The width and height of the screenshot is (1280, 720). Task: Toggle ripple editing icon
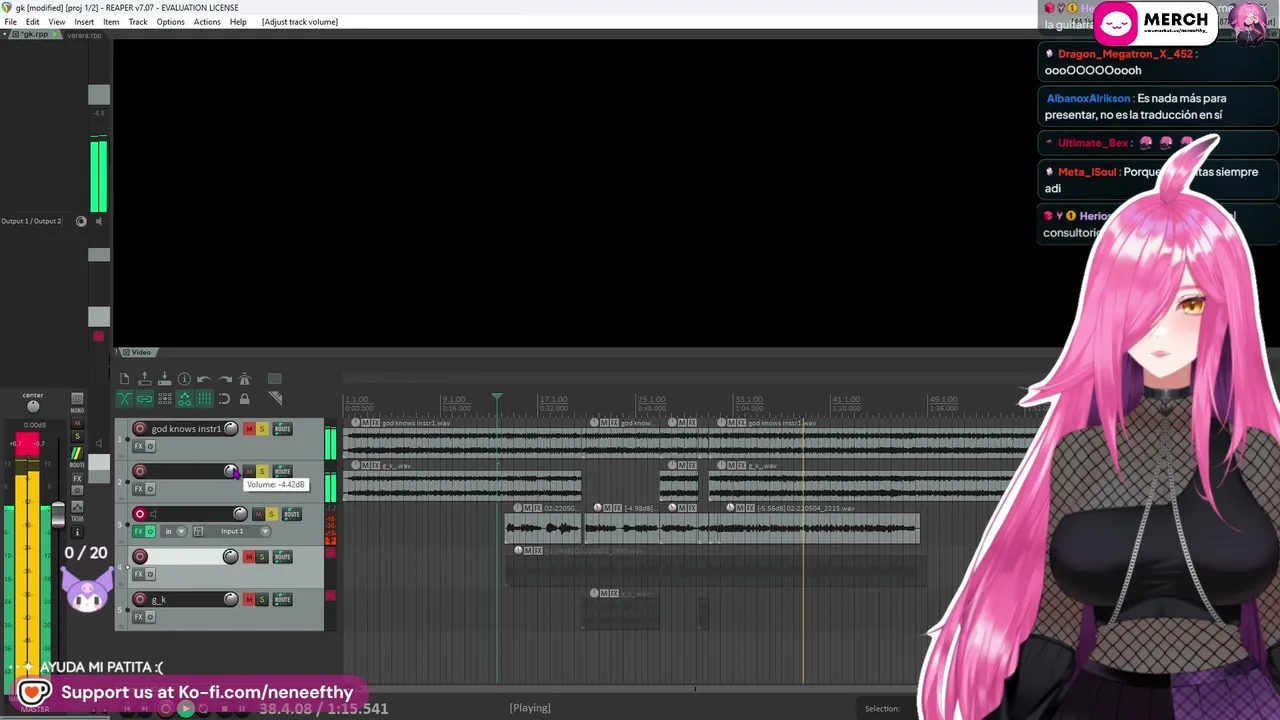164,399
